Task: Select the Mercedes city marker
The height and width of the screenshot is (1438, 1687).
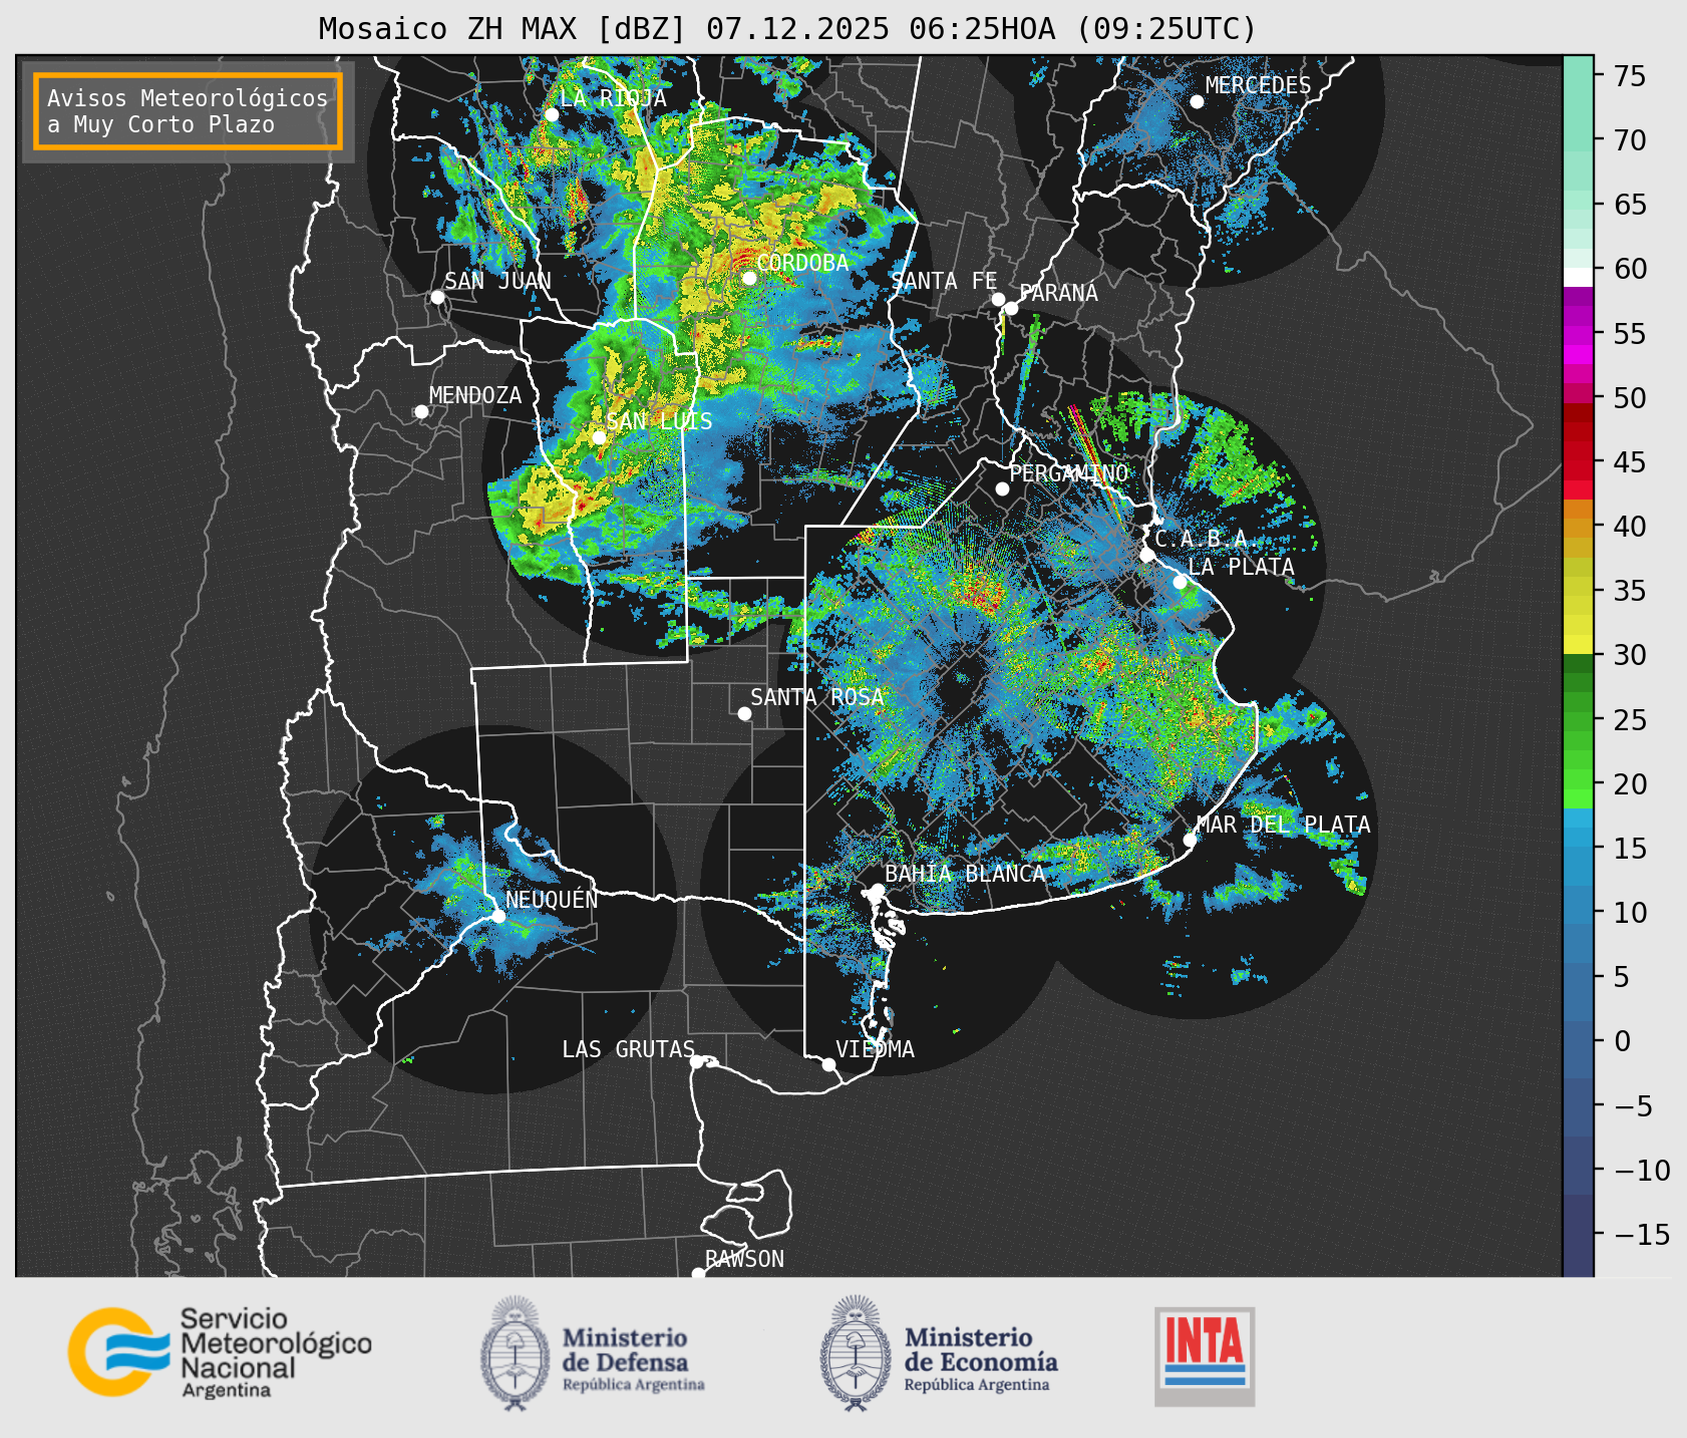Action: coord(1196,101)
